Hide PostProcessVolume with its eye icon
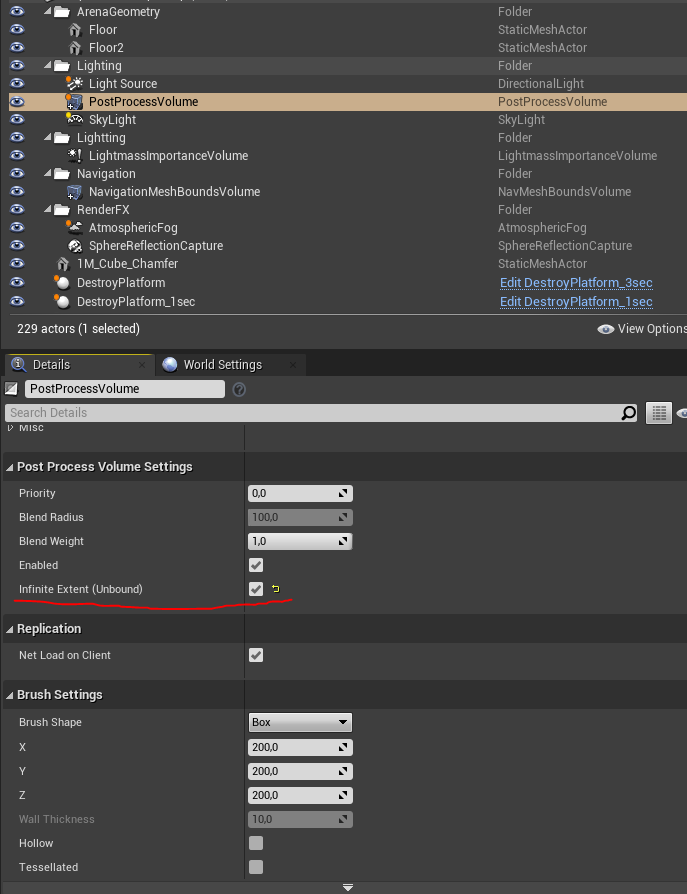The width and height of the screenshot is (687, 894). click(x=17, y=102)
